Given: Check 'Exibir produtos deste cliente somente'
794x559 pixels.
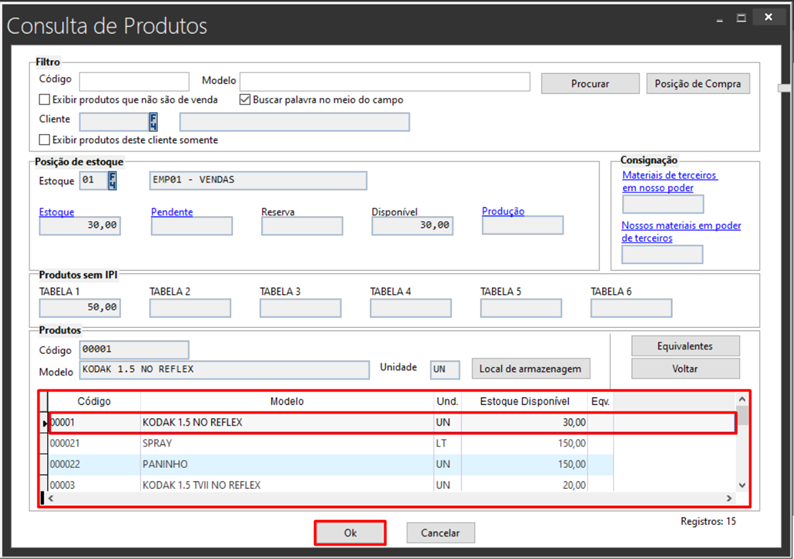Looking at the screenshot, I should pyautogui.click(x=44, y=140).
